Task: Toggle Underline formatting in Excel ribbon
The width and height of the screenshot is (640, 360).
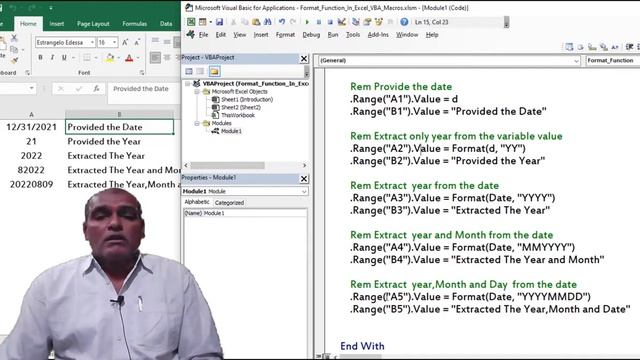Action: click(64, 58)
